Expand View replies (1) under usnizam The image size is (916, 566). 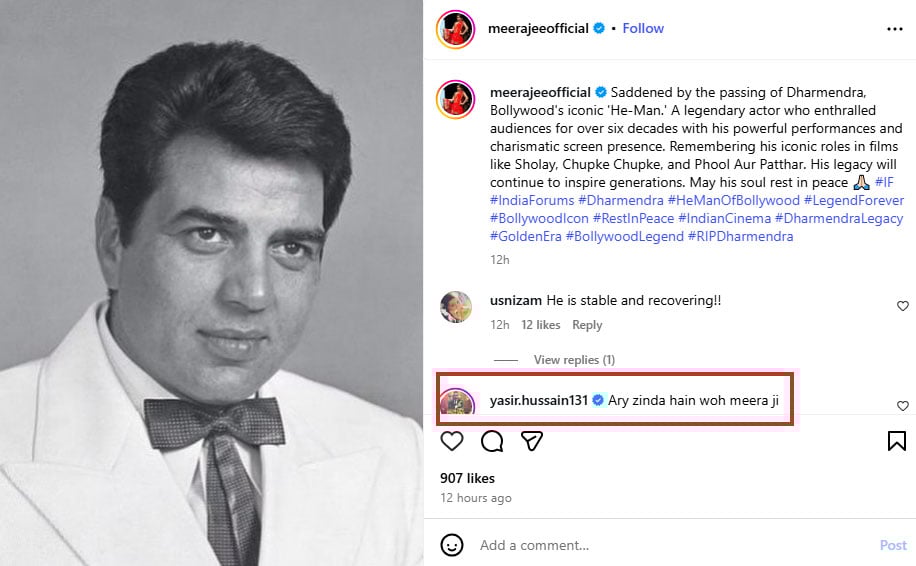pos(574,360)
